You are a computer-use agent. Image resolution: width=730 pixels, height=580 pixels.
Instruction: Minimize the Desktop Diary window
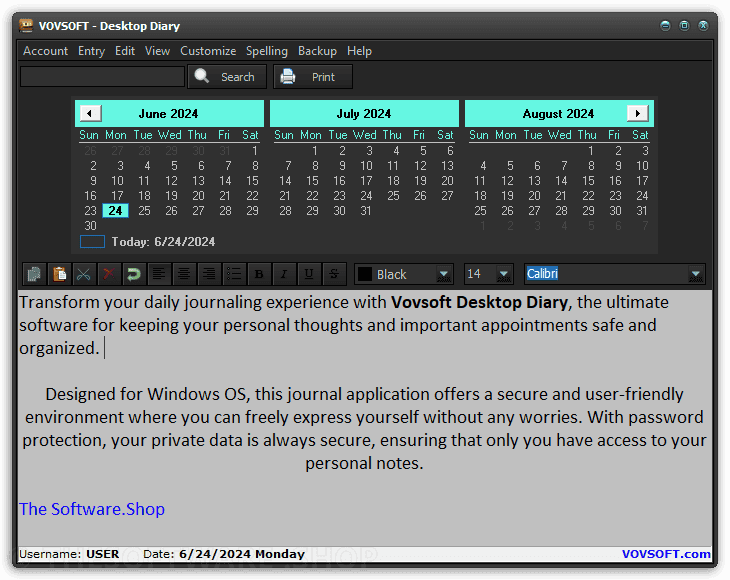(x=665, y=26)
